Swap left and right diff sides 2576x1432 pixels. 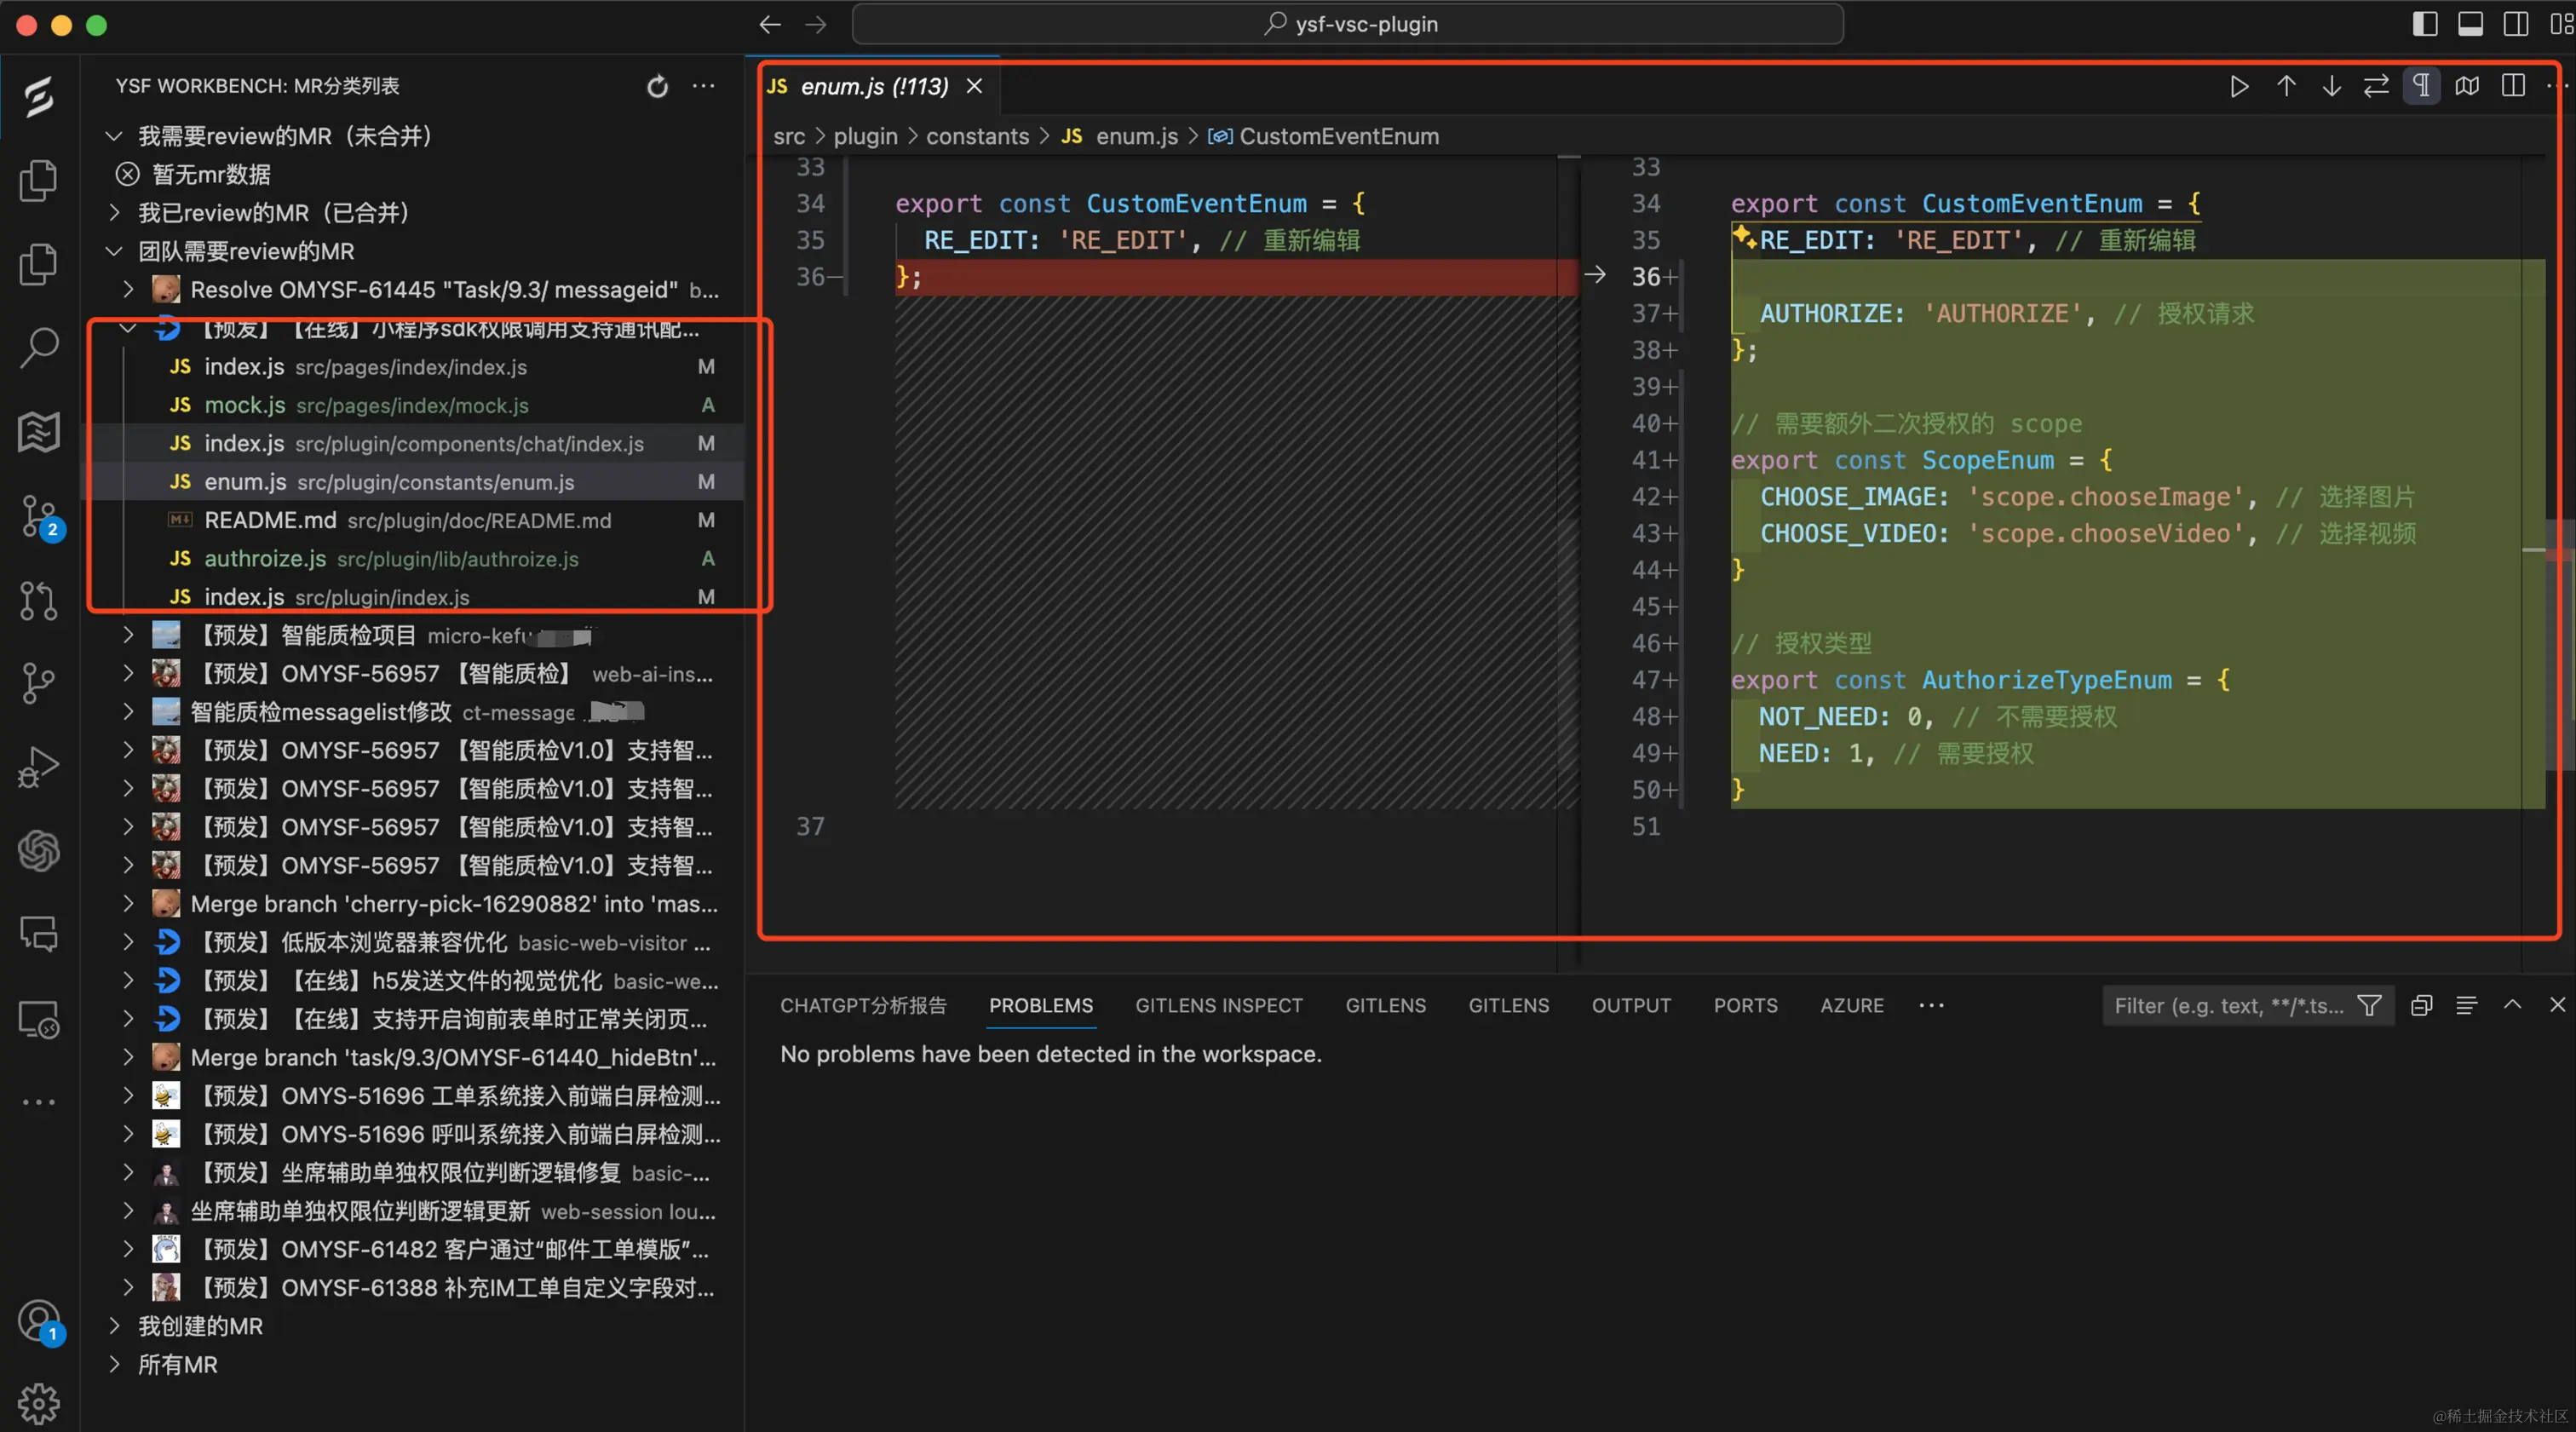point(2376,86)
